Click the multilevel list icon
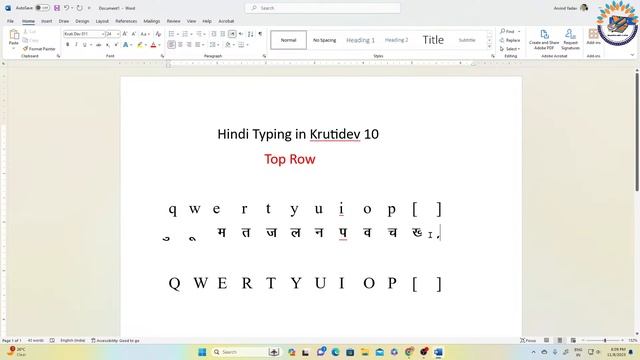The width and height of the screenshot is (640, 360). pos(199,34)
